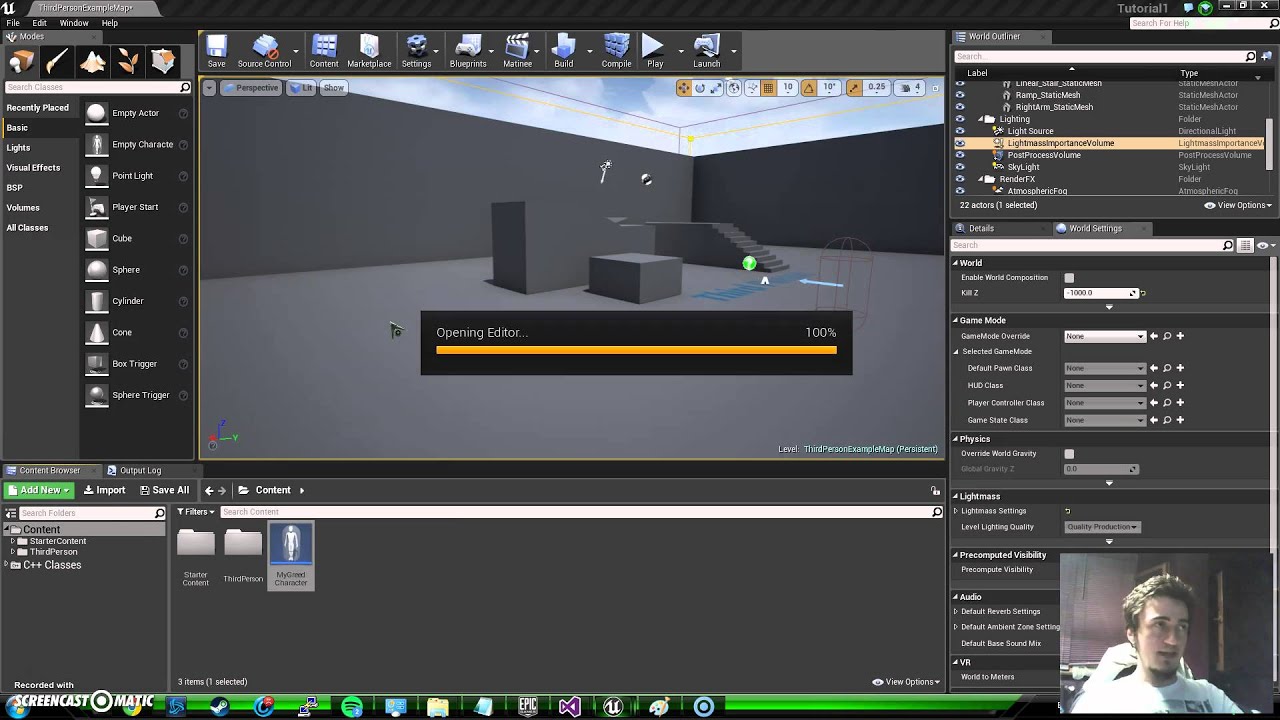The width and height of the screenshot is (1280, 720).
Task: Click the Kill Z value field
Action: point(1101,293)
